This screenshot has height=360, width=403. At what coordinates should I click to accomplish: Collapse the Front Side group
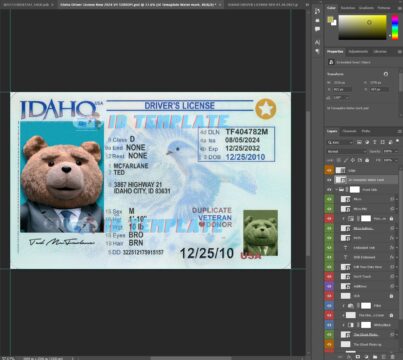pos(337,189)
